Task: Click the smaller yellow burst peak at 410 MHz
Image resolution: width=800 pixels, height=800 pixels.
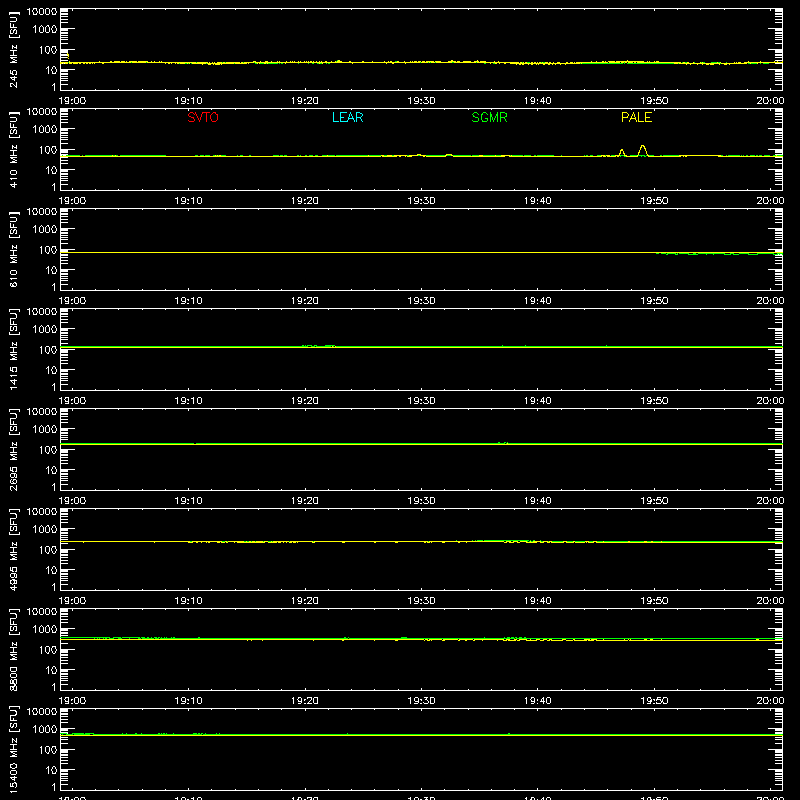Action: pos(621,153)
